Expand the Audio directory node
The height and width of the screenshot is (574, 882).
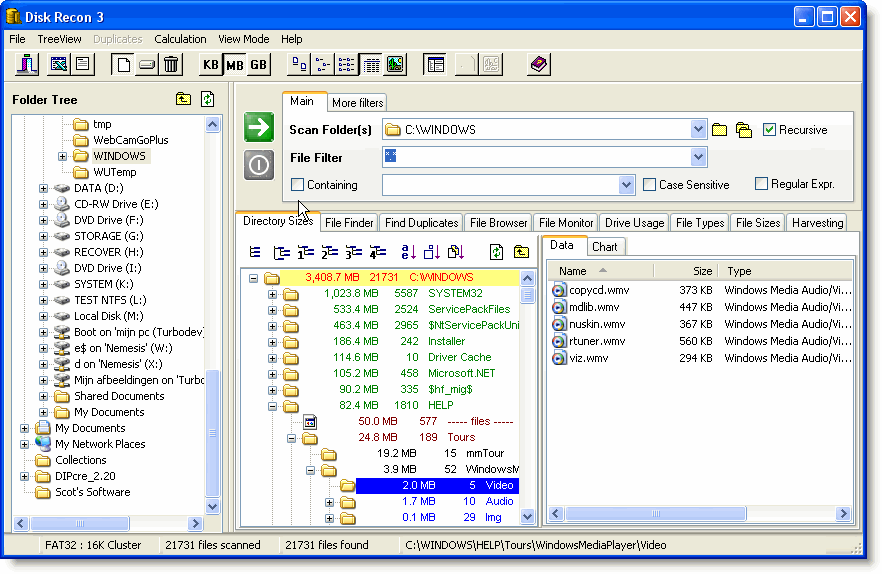(330, 502)
